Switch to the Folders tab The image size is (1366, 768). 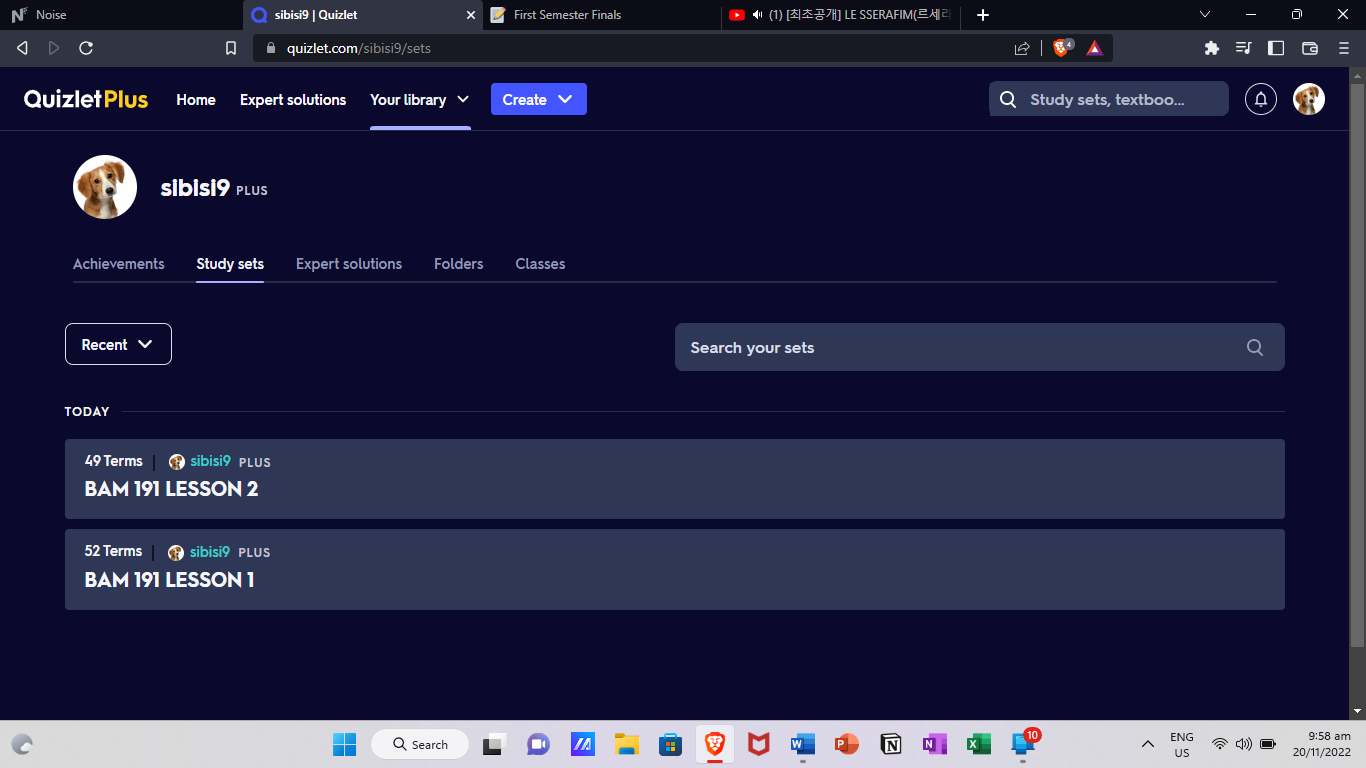[x=459, y=264]
